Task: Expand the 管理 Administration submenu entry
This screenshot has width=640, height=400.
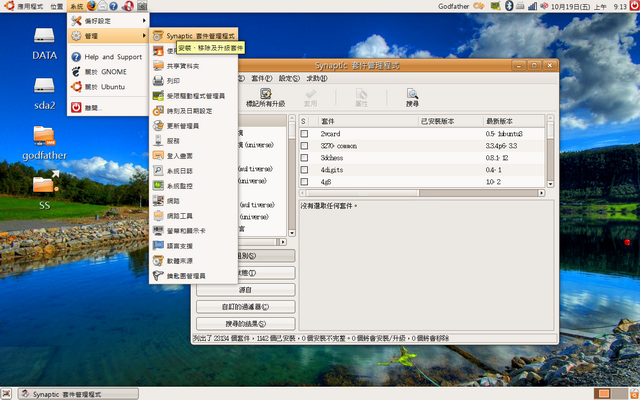Action: click(108, 36)
